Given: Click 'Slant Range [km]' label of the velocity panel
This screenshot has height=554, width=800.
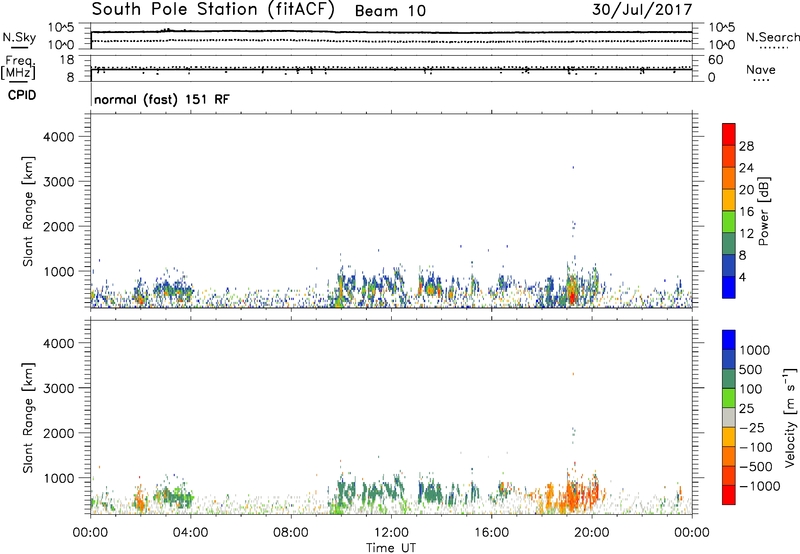Looking at the screenshot, I should 28,418.
